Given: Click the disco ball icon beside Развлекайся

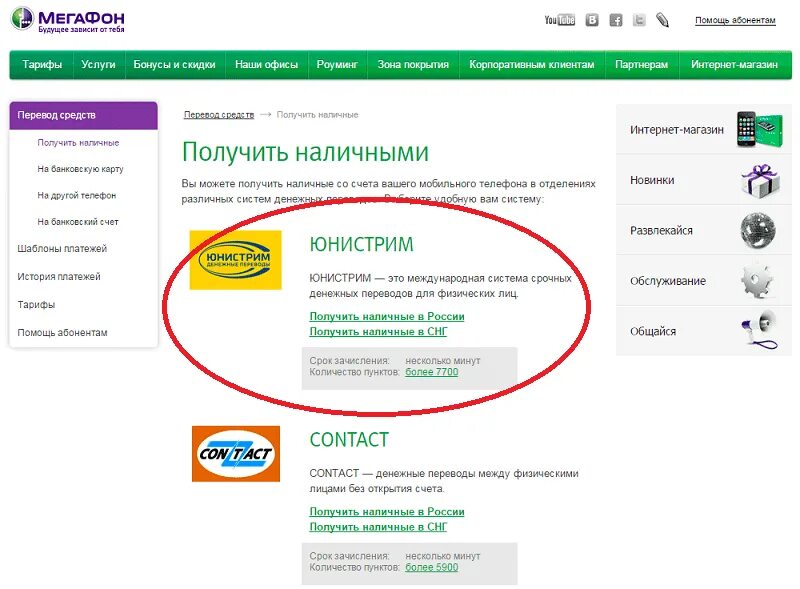Looking at the screenshot, I should coord(758,231).
